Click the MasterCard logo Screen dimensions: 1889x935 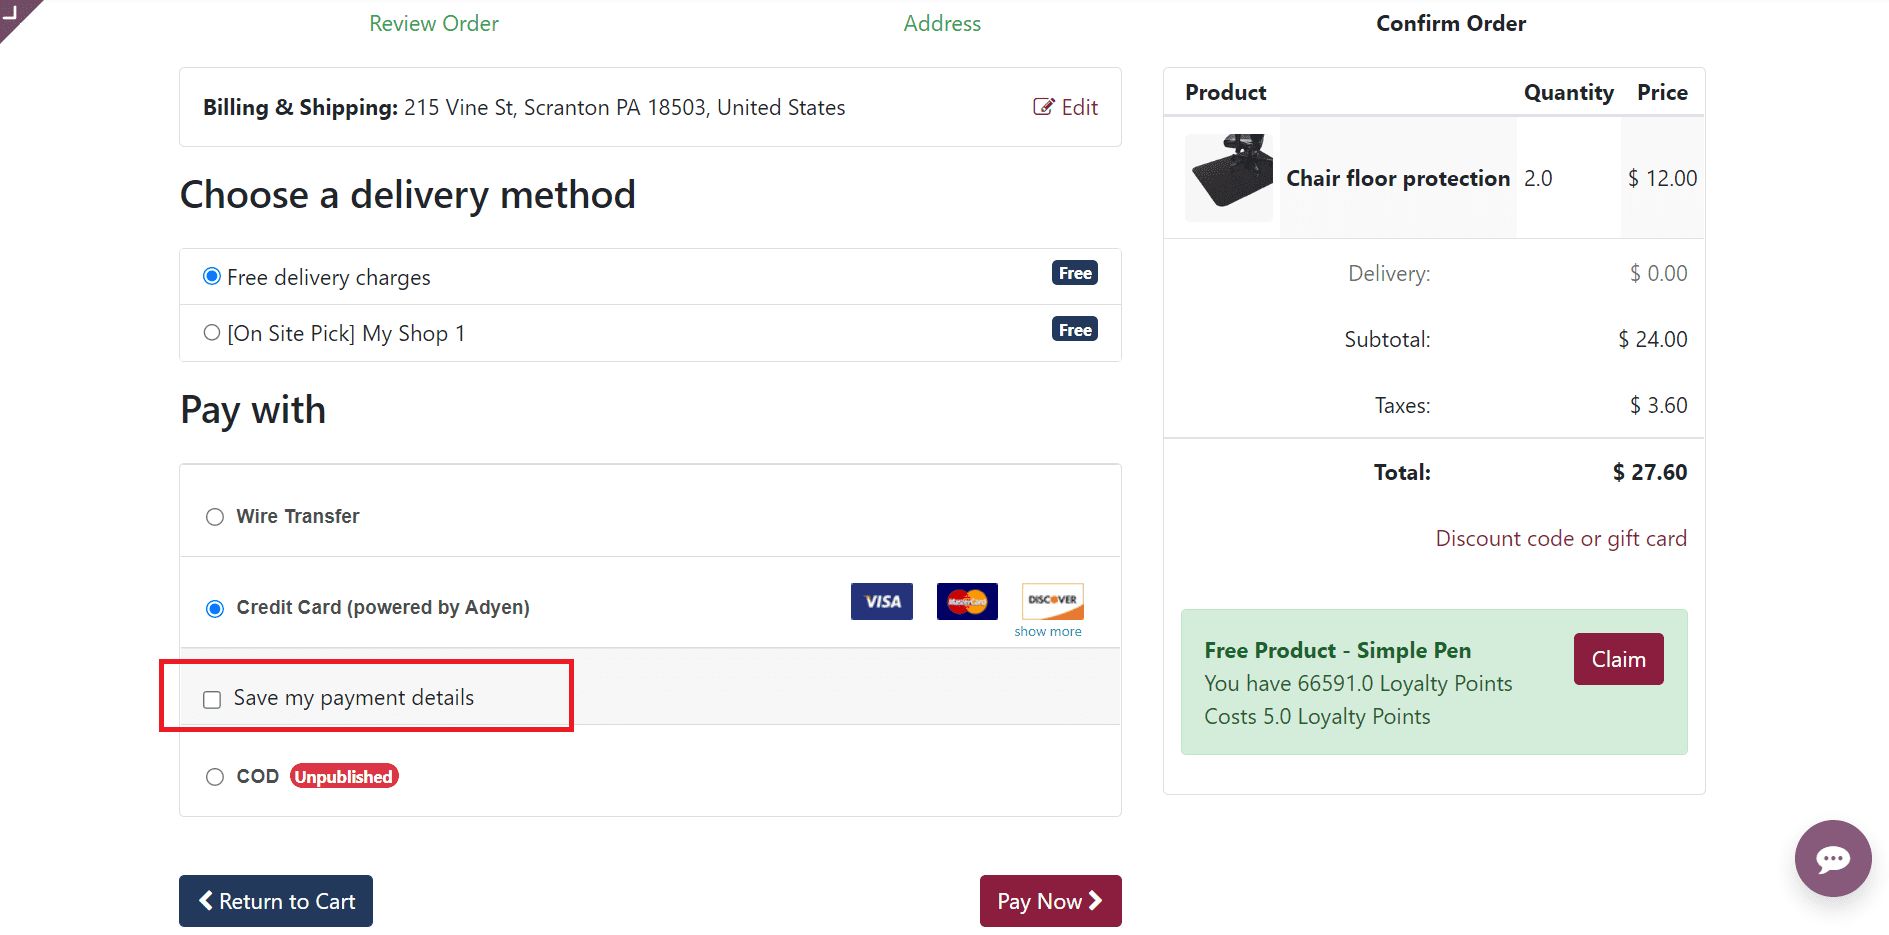[967, 601]
